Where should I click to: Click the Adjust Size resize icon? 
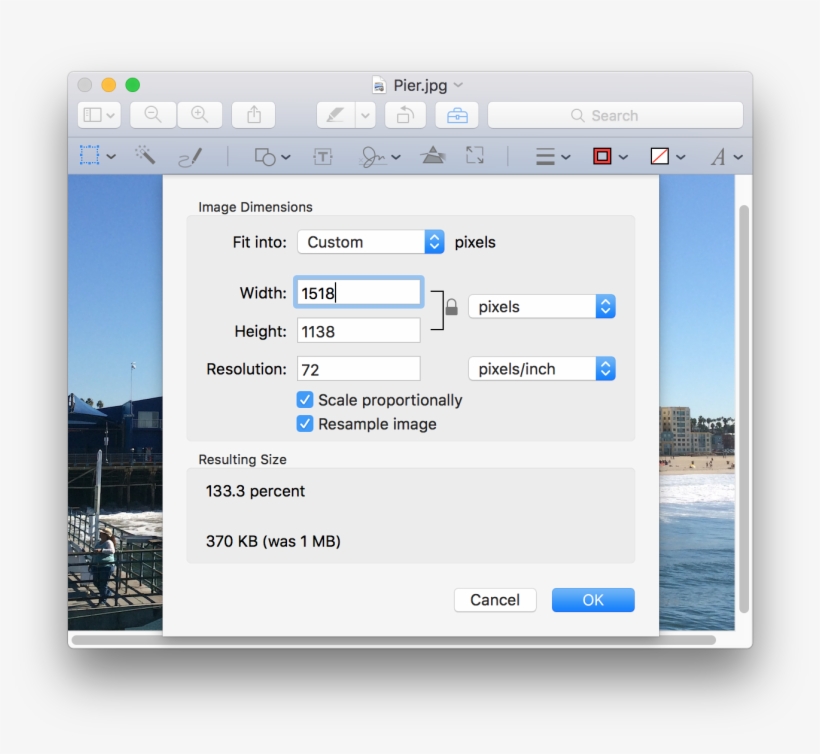pos(474,156)
